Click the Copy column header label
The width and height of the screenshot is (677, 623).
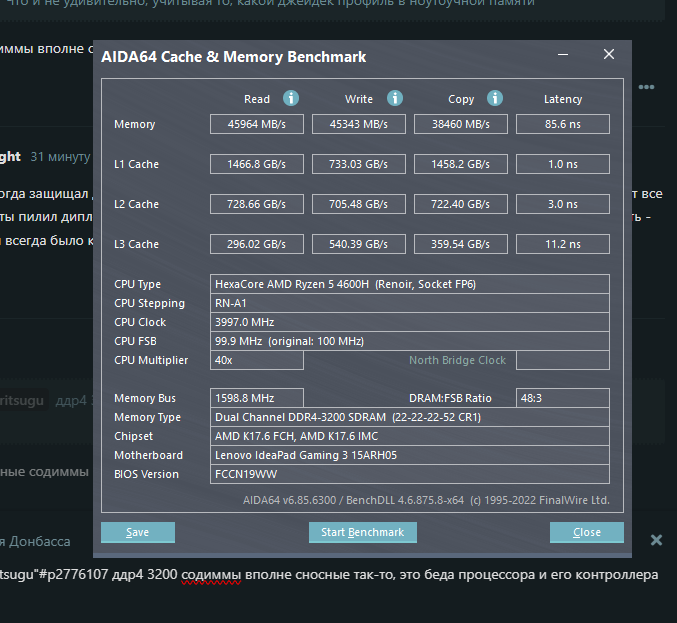461,99
